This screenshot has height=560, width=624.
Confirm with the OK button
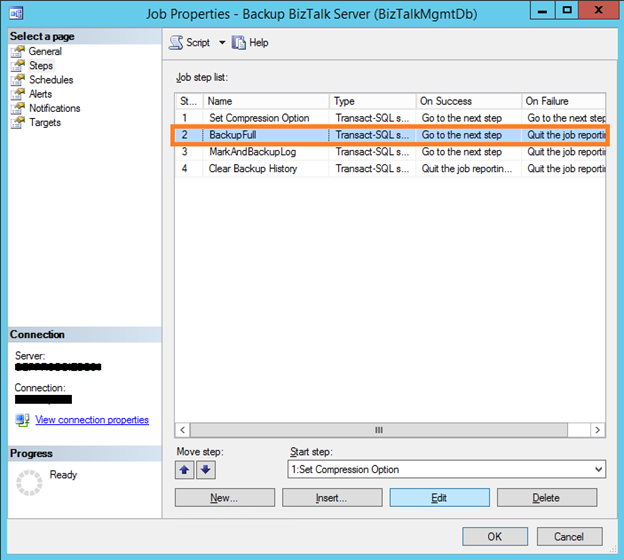(495, 537)
